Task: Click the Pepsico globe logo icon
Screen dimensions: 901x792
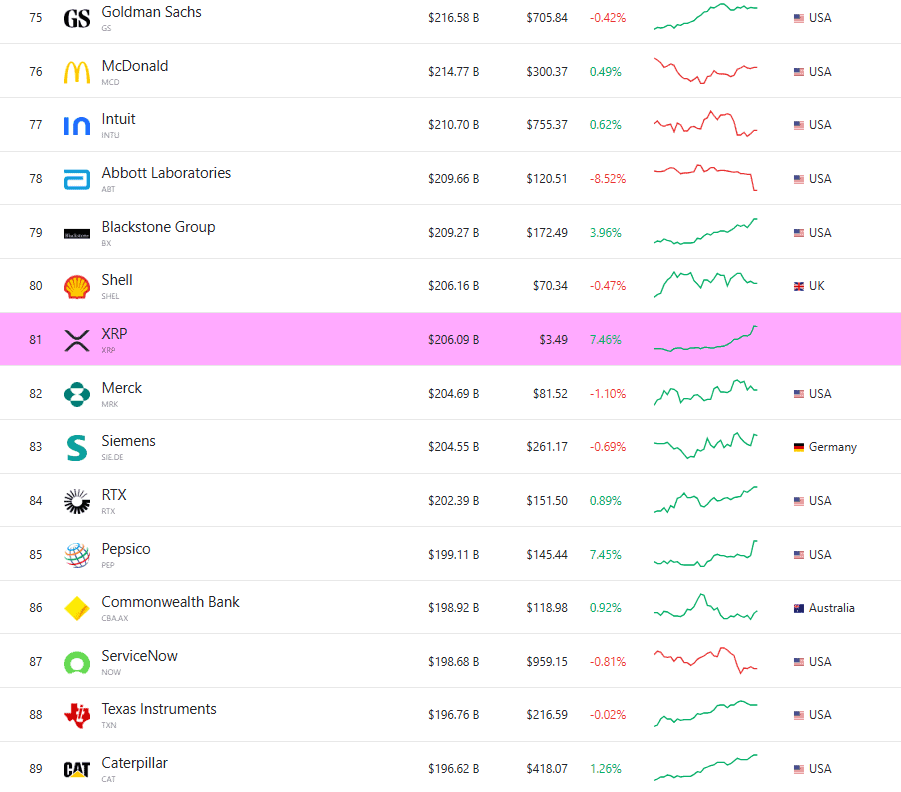Action: [x=76, y=555]
